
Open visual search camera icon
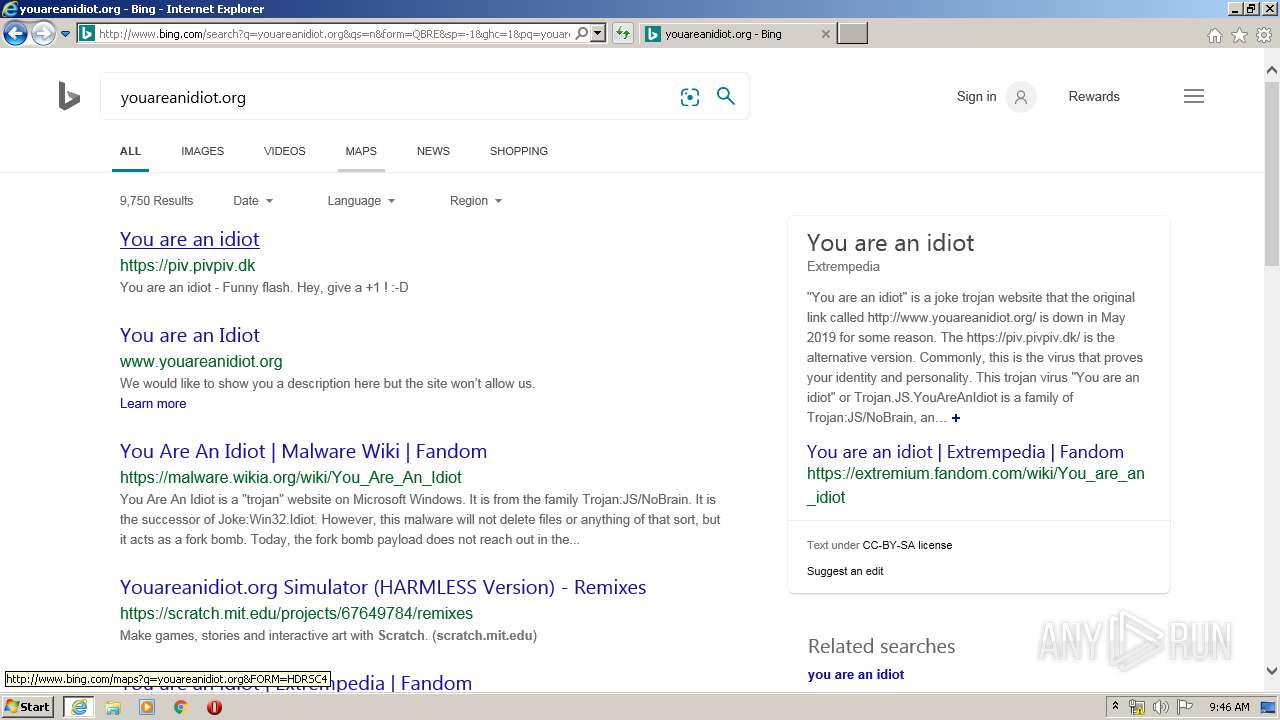pos(690,97)
